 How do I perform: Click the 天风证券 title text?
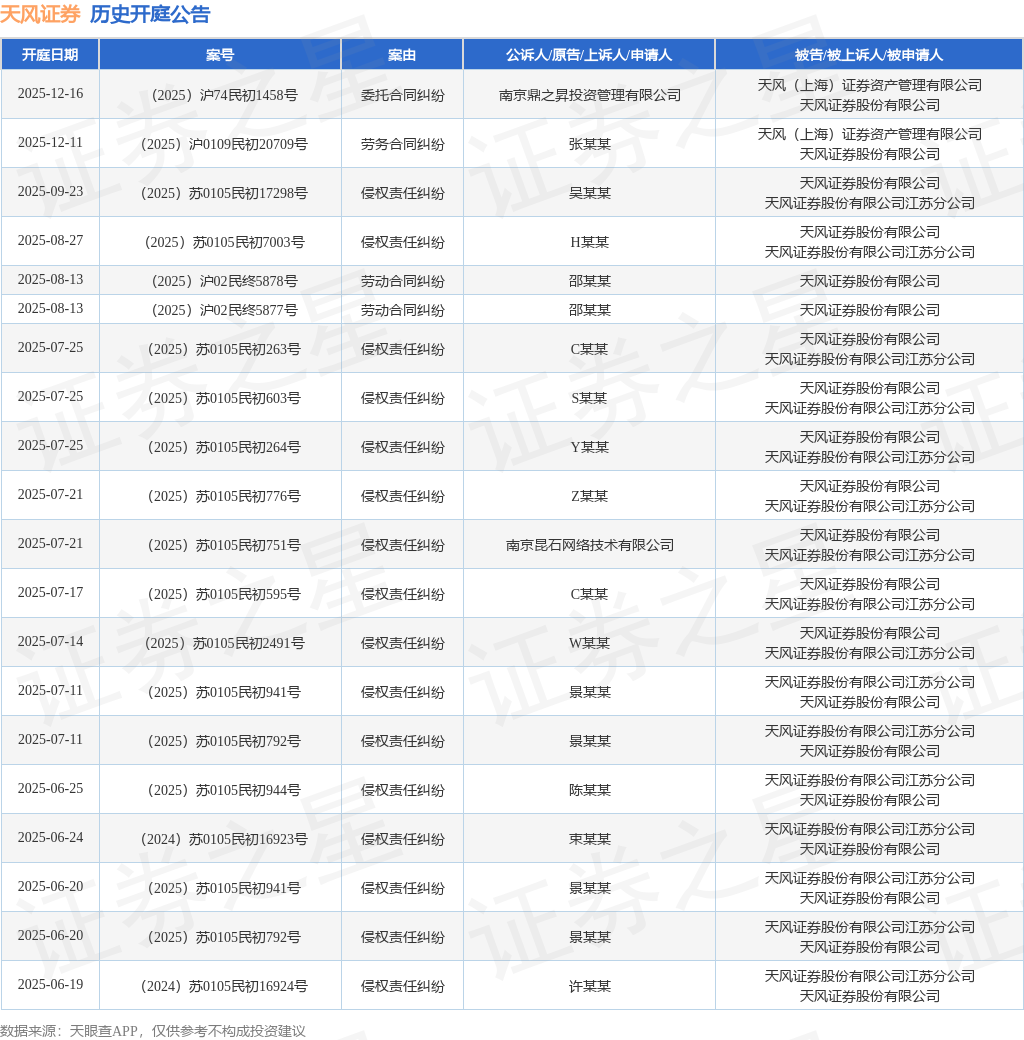pyautogui.click(x=40, y=14)
